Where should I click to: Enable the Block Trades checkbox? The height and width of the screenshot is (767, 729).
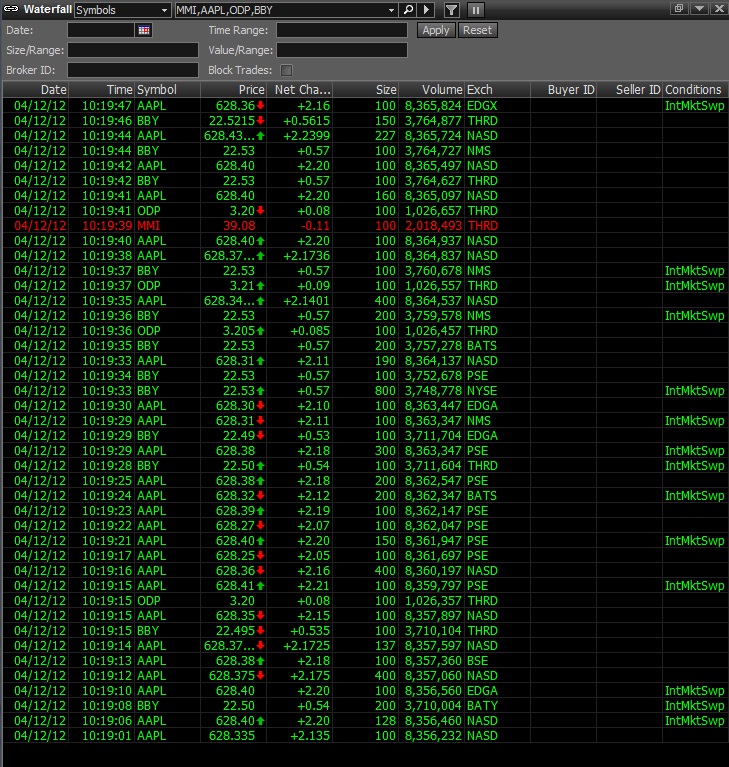pos(286,70)
